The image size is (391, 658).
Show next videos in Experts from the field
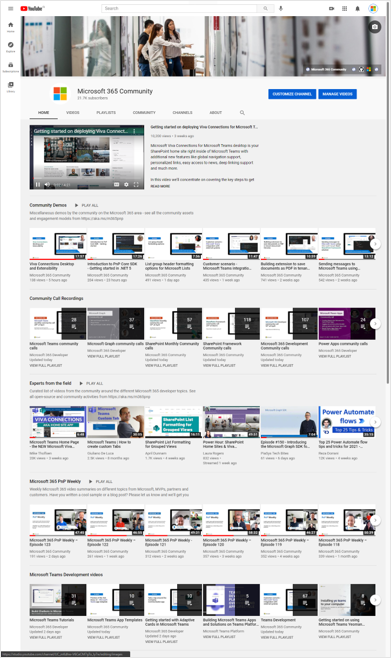[x=375, y=422]
